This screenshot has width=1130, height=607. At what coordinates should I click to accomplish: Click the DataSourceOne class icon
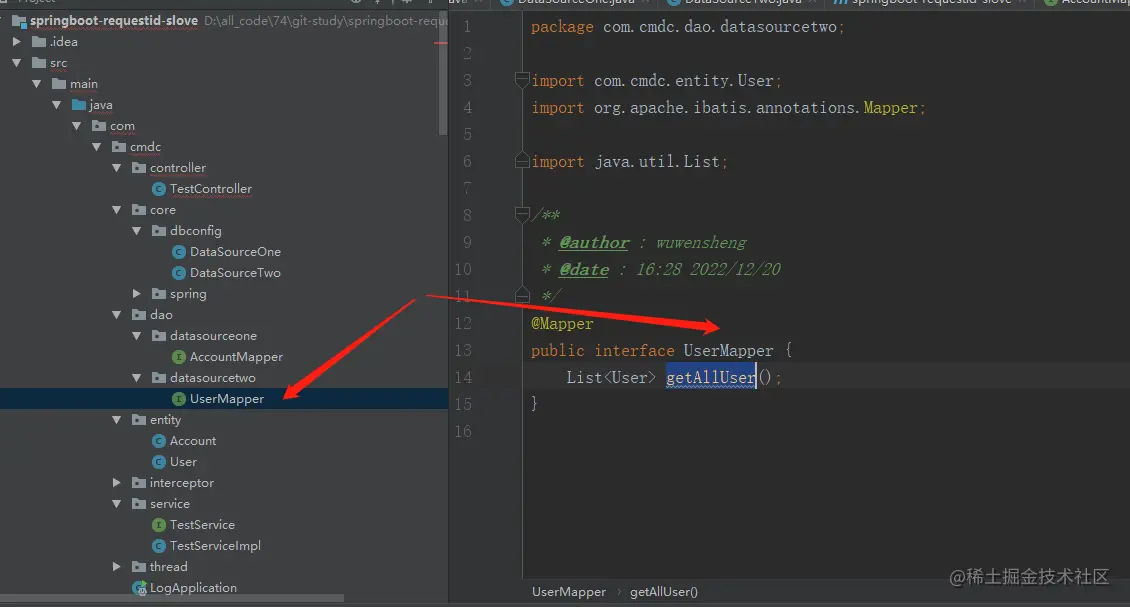click(179, 252)
